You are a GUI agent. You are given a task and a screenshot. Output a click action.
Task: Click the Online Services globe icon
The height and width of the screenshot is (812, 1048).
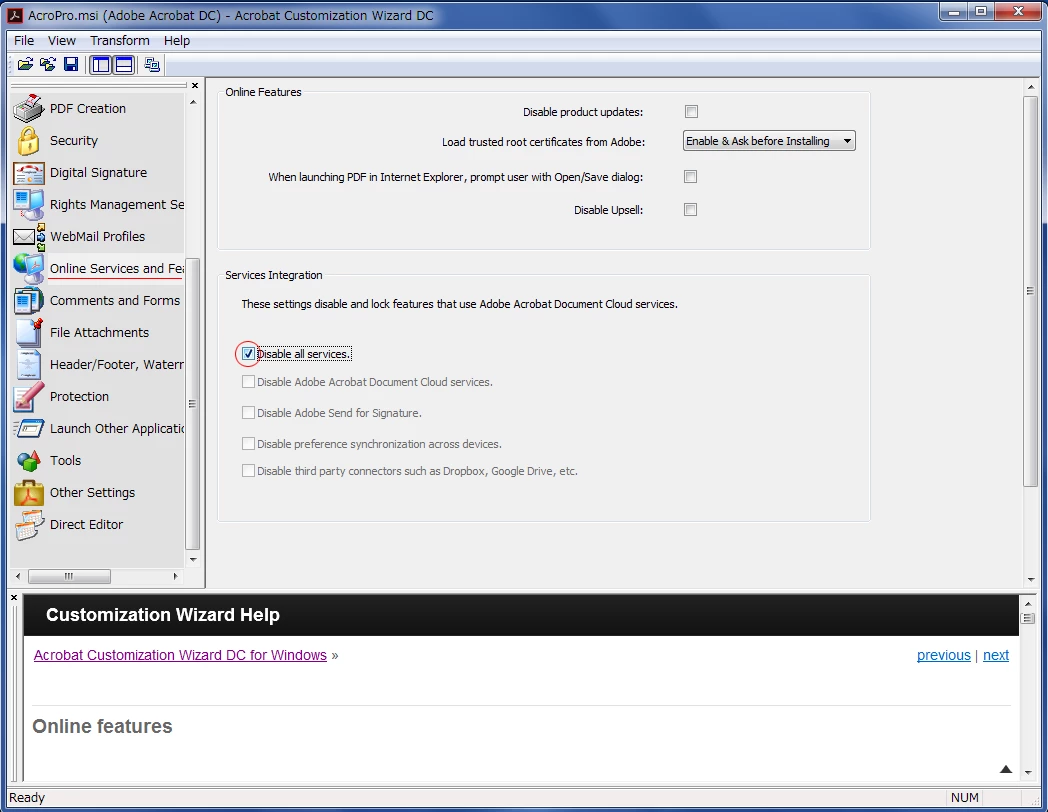point(29,269)
